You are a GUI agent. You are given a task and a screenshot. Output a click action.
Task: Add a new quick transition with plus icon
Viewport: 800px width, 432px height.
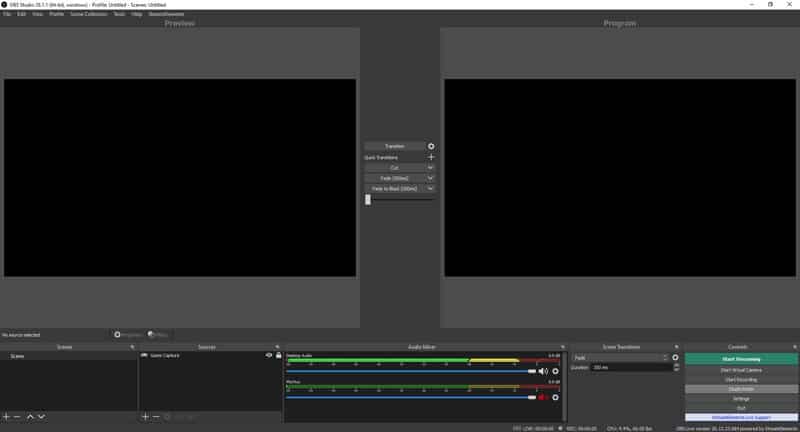[x=431, y=157]
